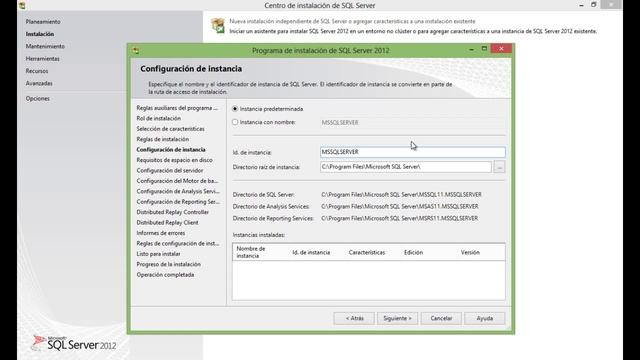The height and width of the screenshot is (360, 640).
Task: Select the Configuración de Reporting Services step
Action: click(x=178, y=202)
